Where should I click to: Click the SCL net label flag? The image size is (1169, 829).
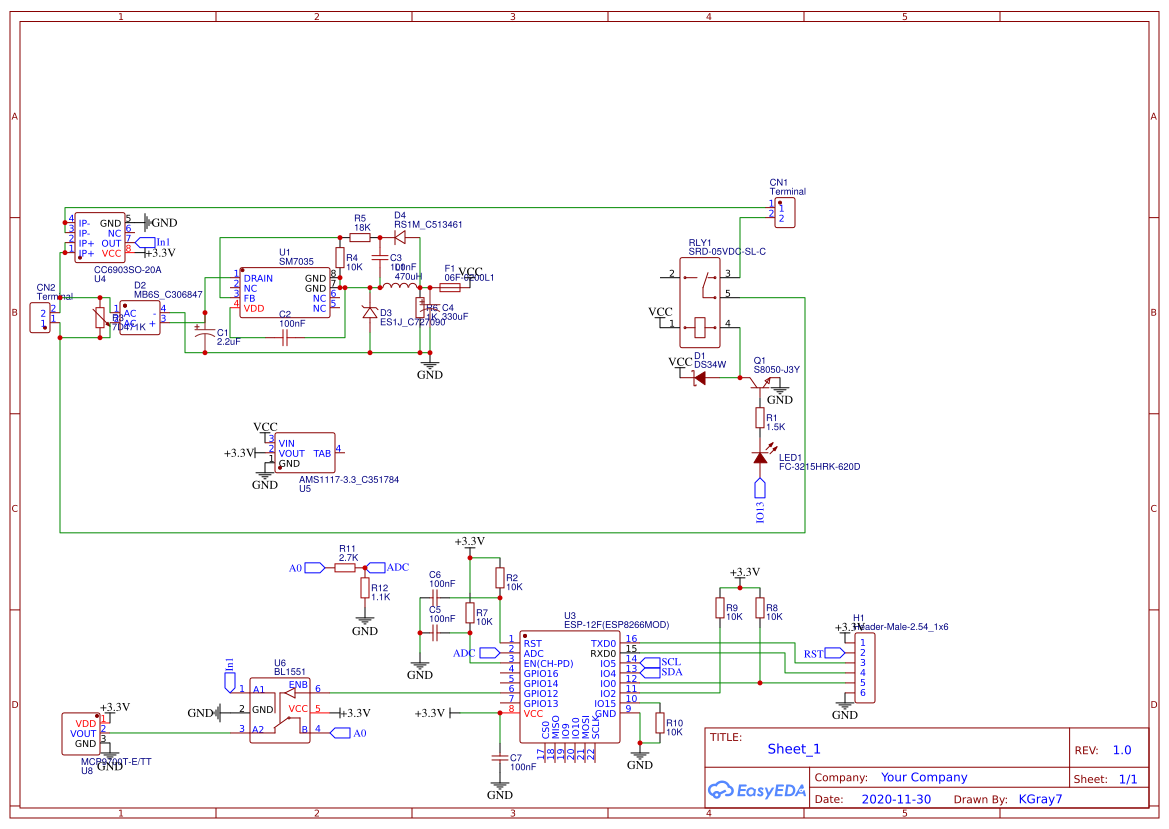(652, 662)
